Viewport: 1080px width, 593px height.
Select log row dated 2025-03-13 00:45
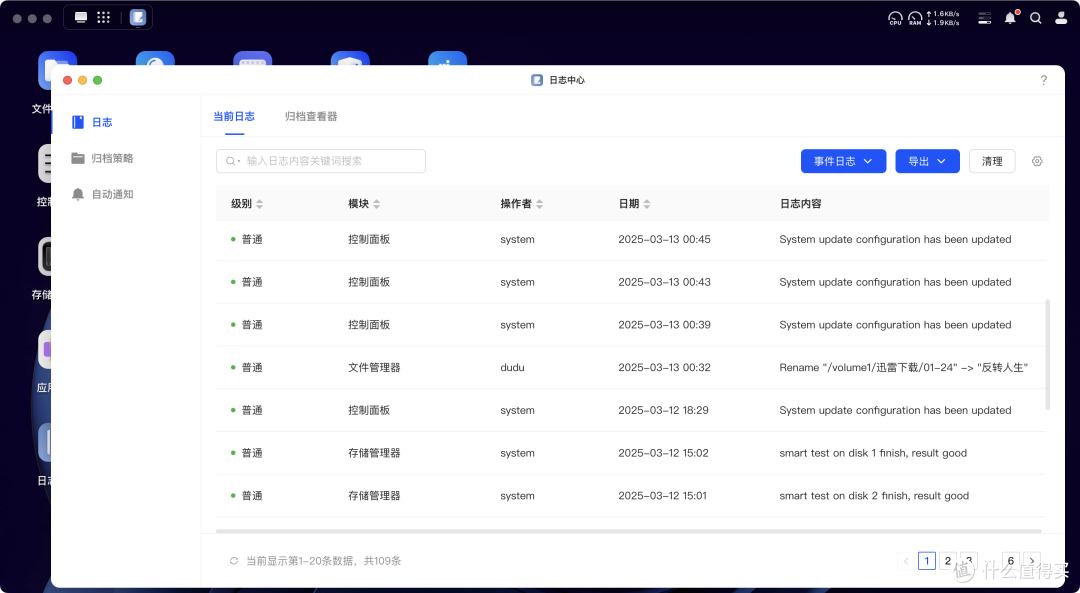(x=631, y=240)
